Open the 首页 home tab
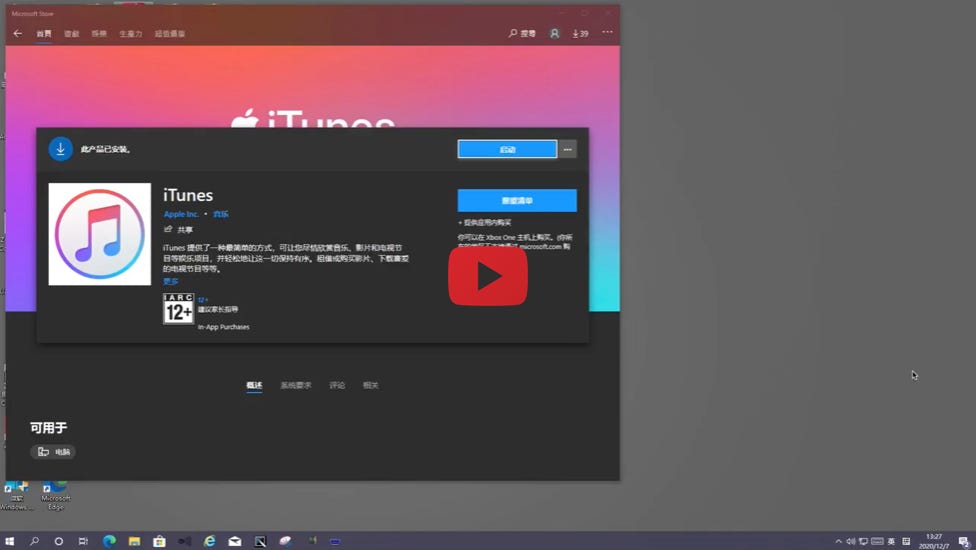 [x=44, y=34]
